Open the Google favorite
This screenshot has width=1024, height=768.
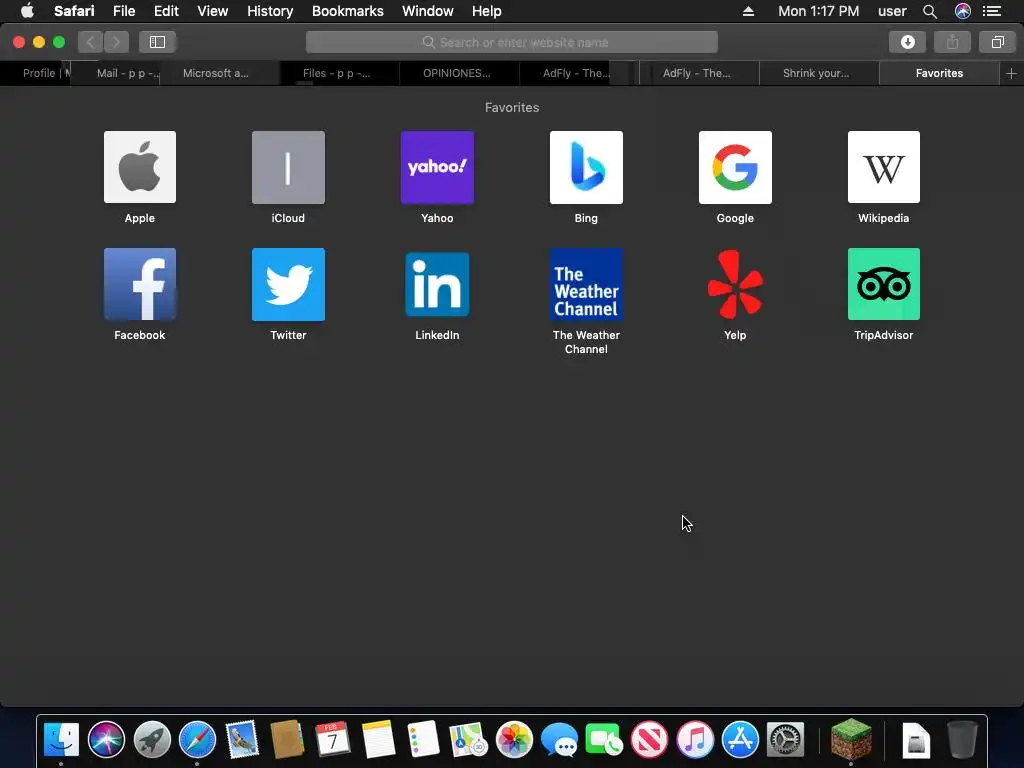735,167
